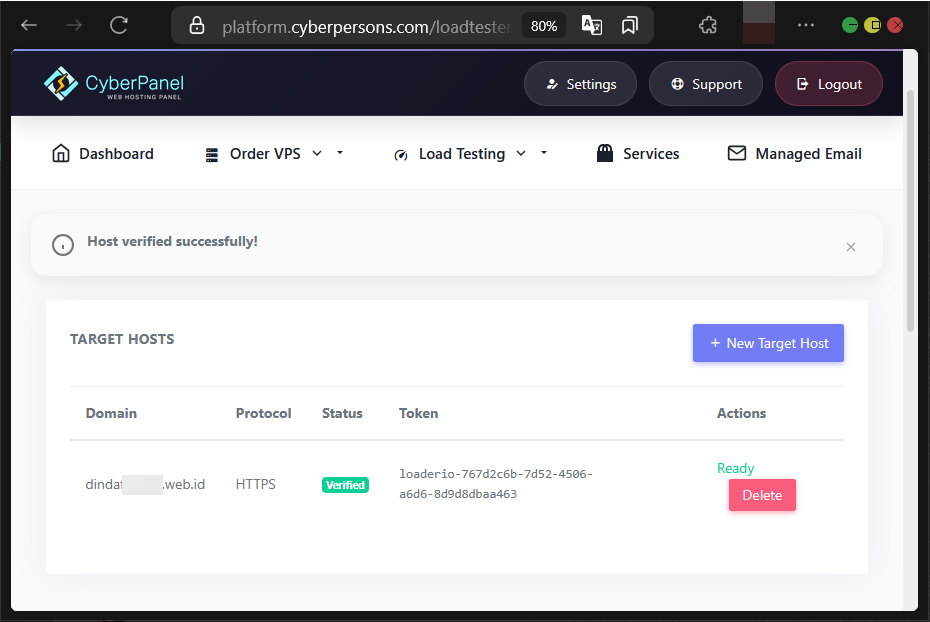Image resolution: width=930 pixels, height=622 pixels.
Task: Click the Protocol column header
Action: pos(263,413)
